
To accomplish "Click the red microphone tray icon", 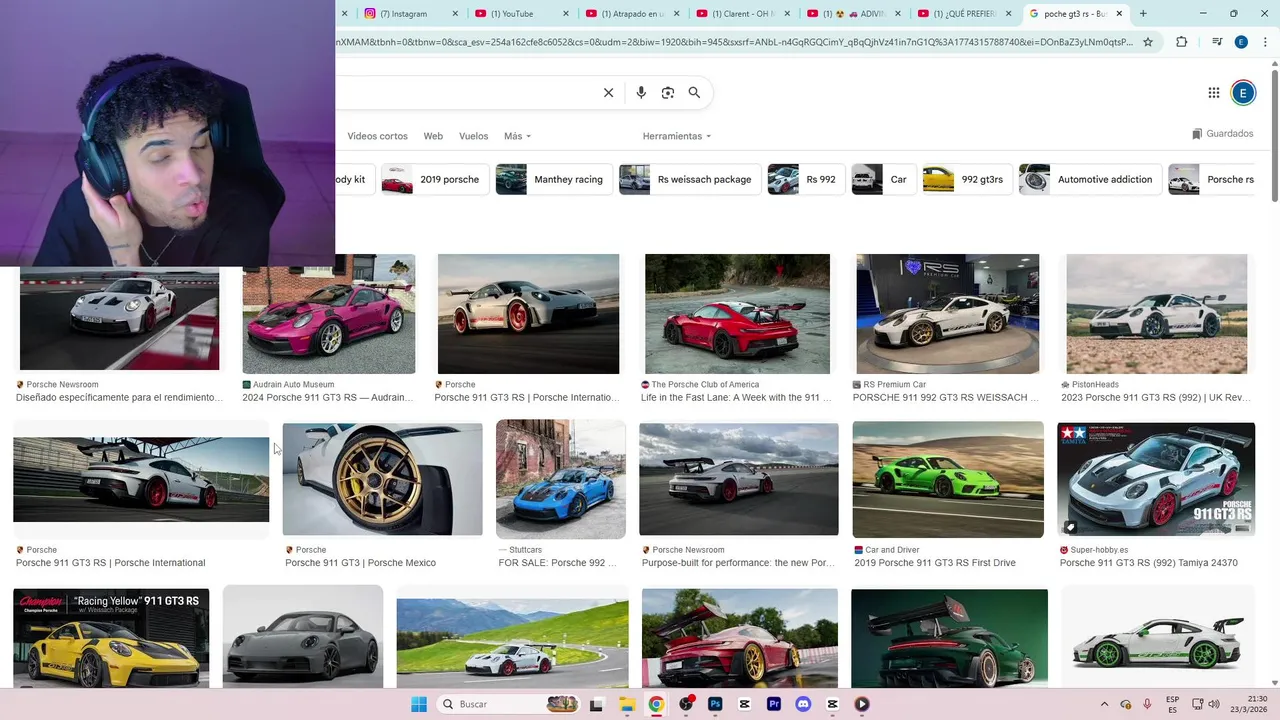I will [1147, 704].
